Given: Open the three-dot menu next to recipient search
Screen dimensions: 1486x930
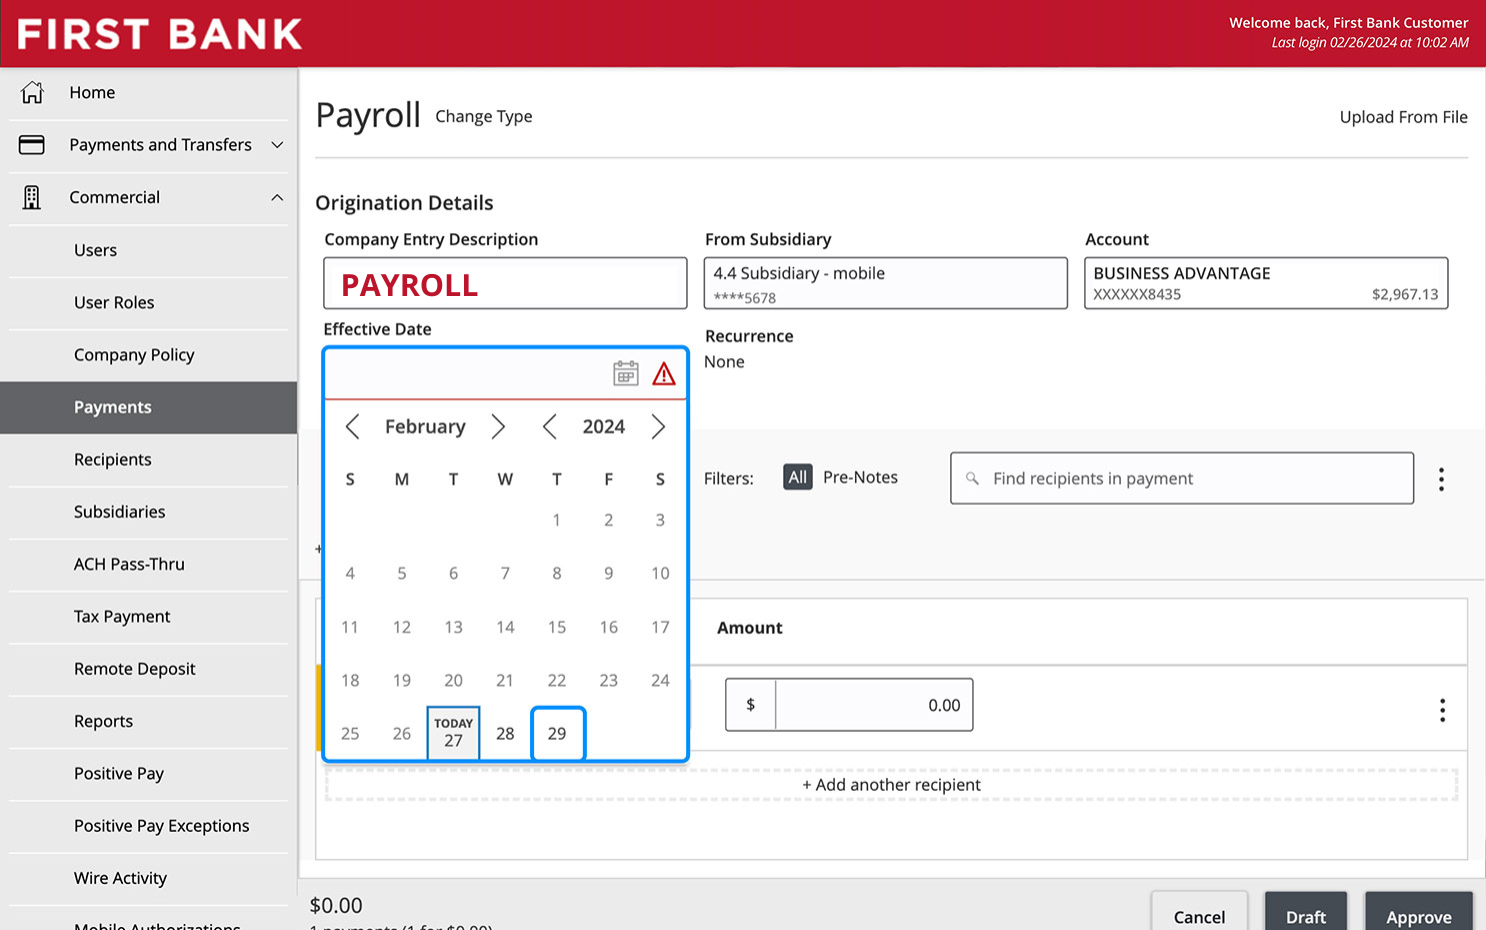Looking at the screenshot, I should pyautogui.click(x=1441, y=479).
